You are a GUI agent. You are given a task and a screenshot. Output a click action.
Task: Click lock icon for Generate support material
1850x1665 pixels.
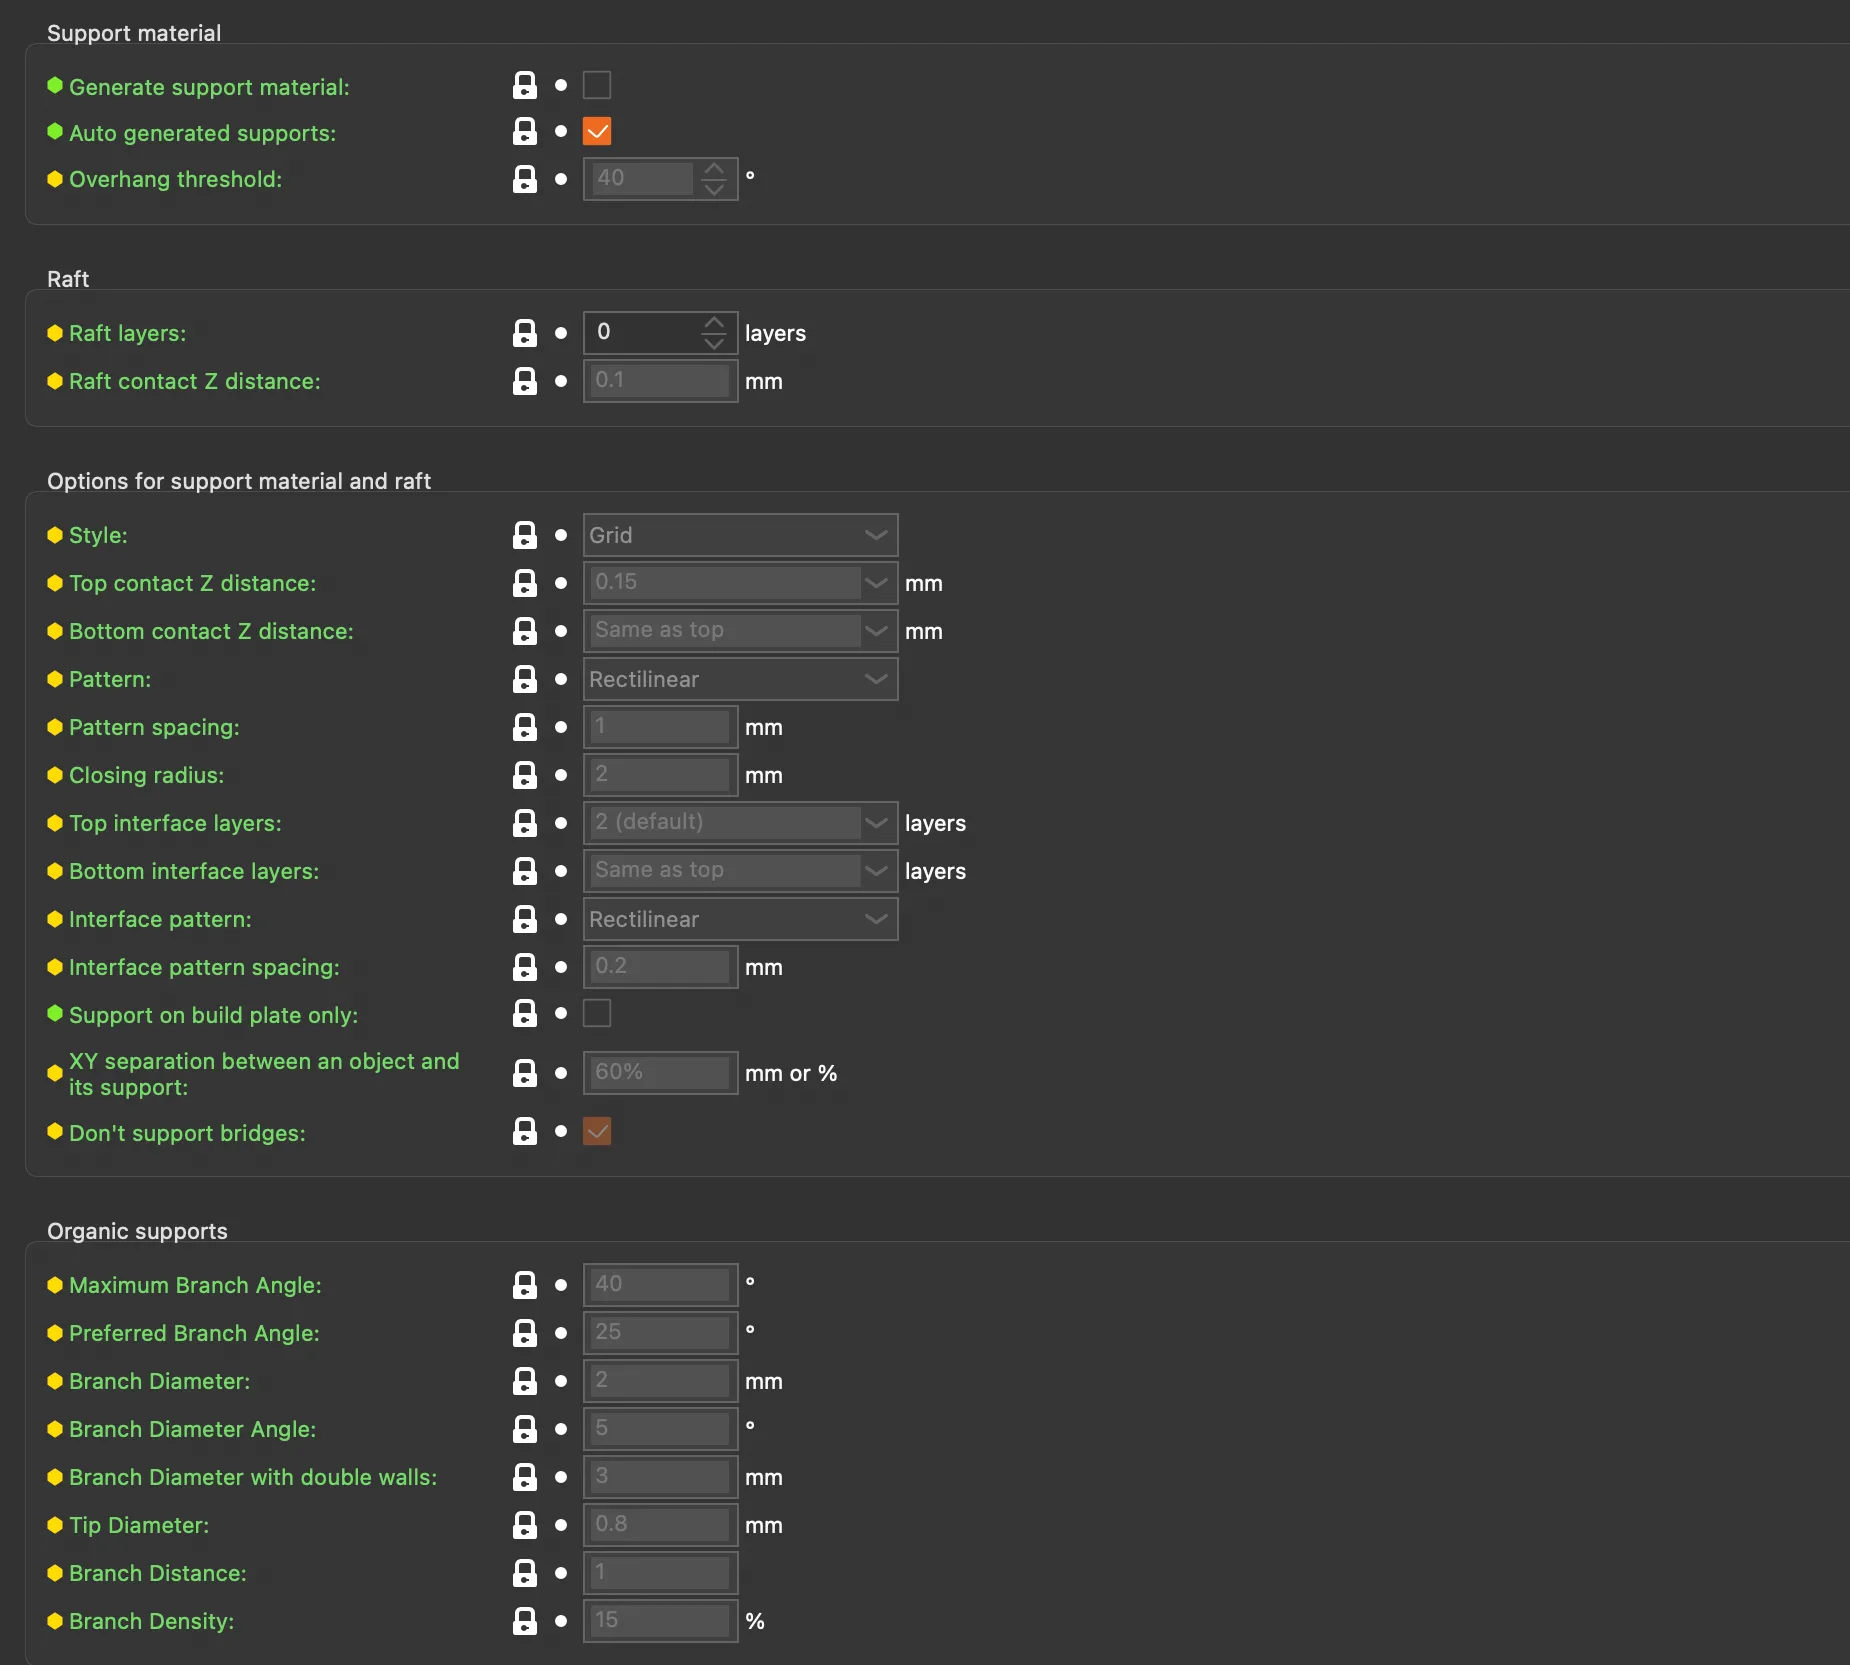pyautogui.click(x=525, y=85)
